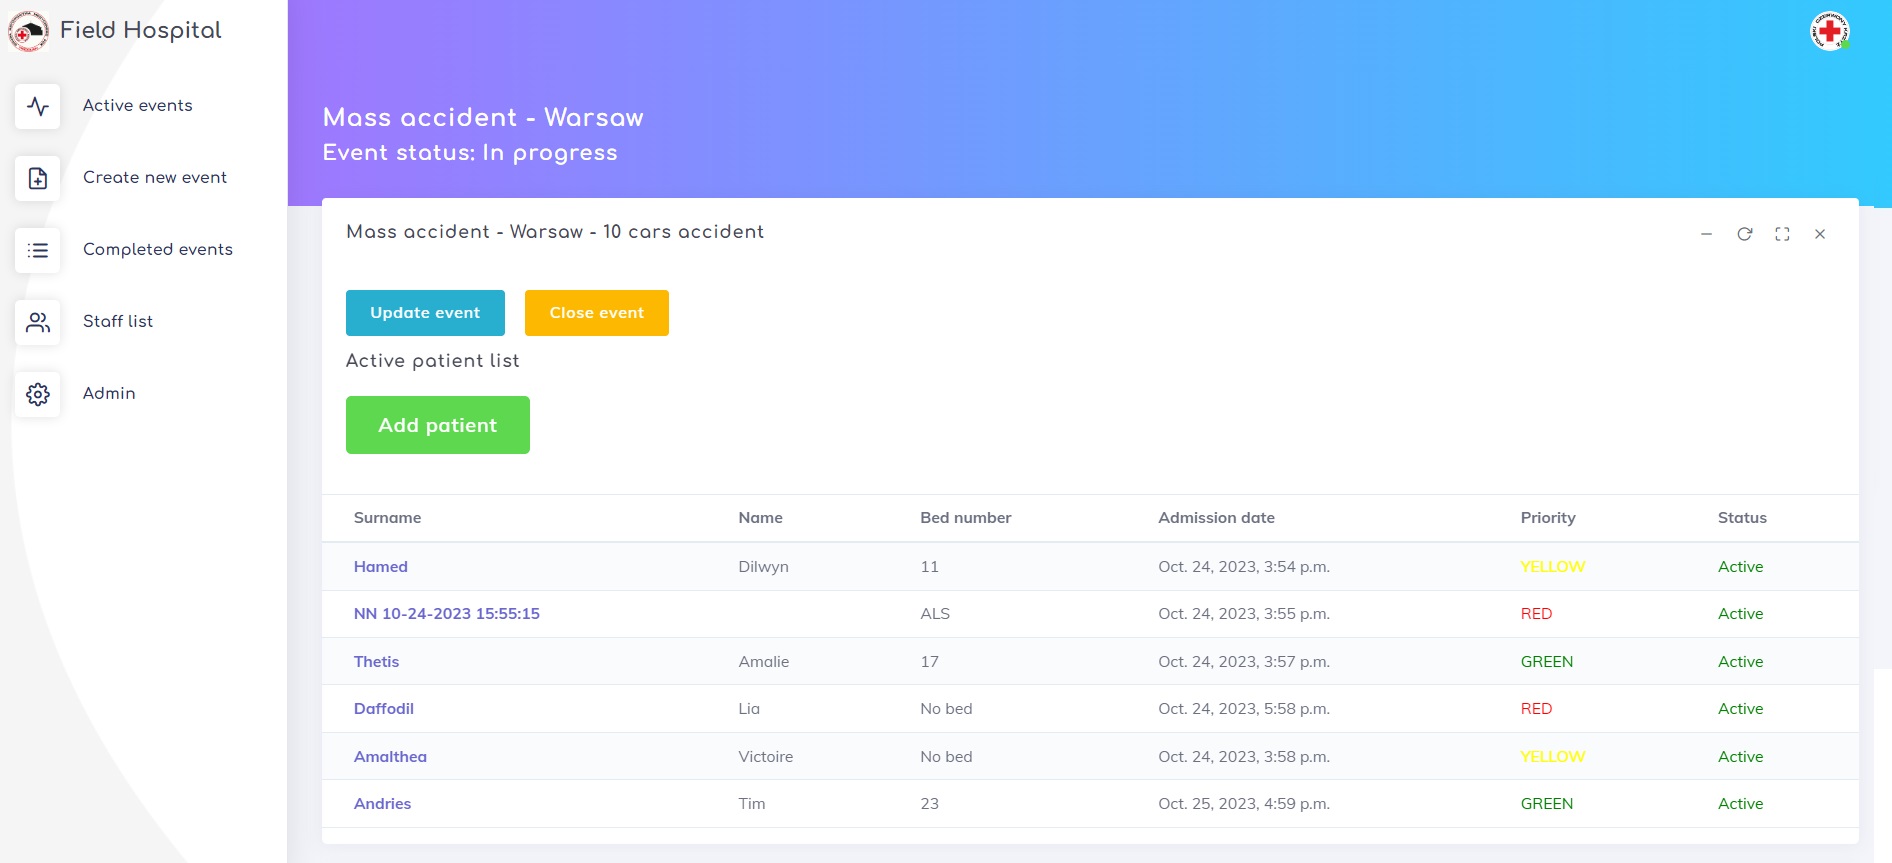Screen dimensions: 1892x863
Task: Click RED priority in Daffodil row
Action: (1536, 709)
